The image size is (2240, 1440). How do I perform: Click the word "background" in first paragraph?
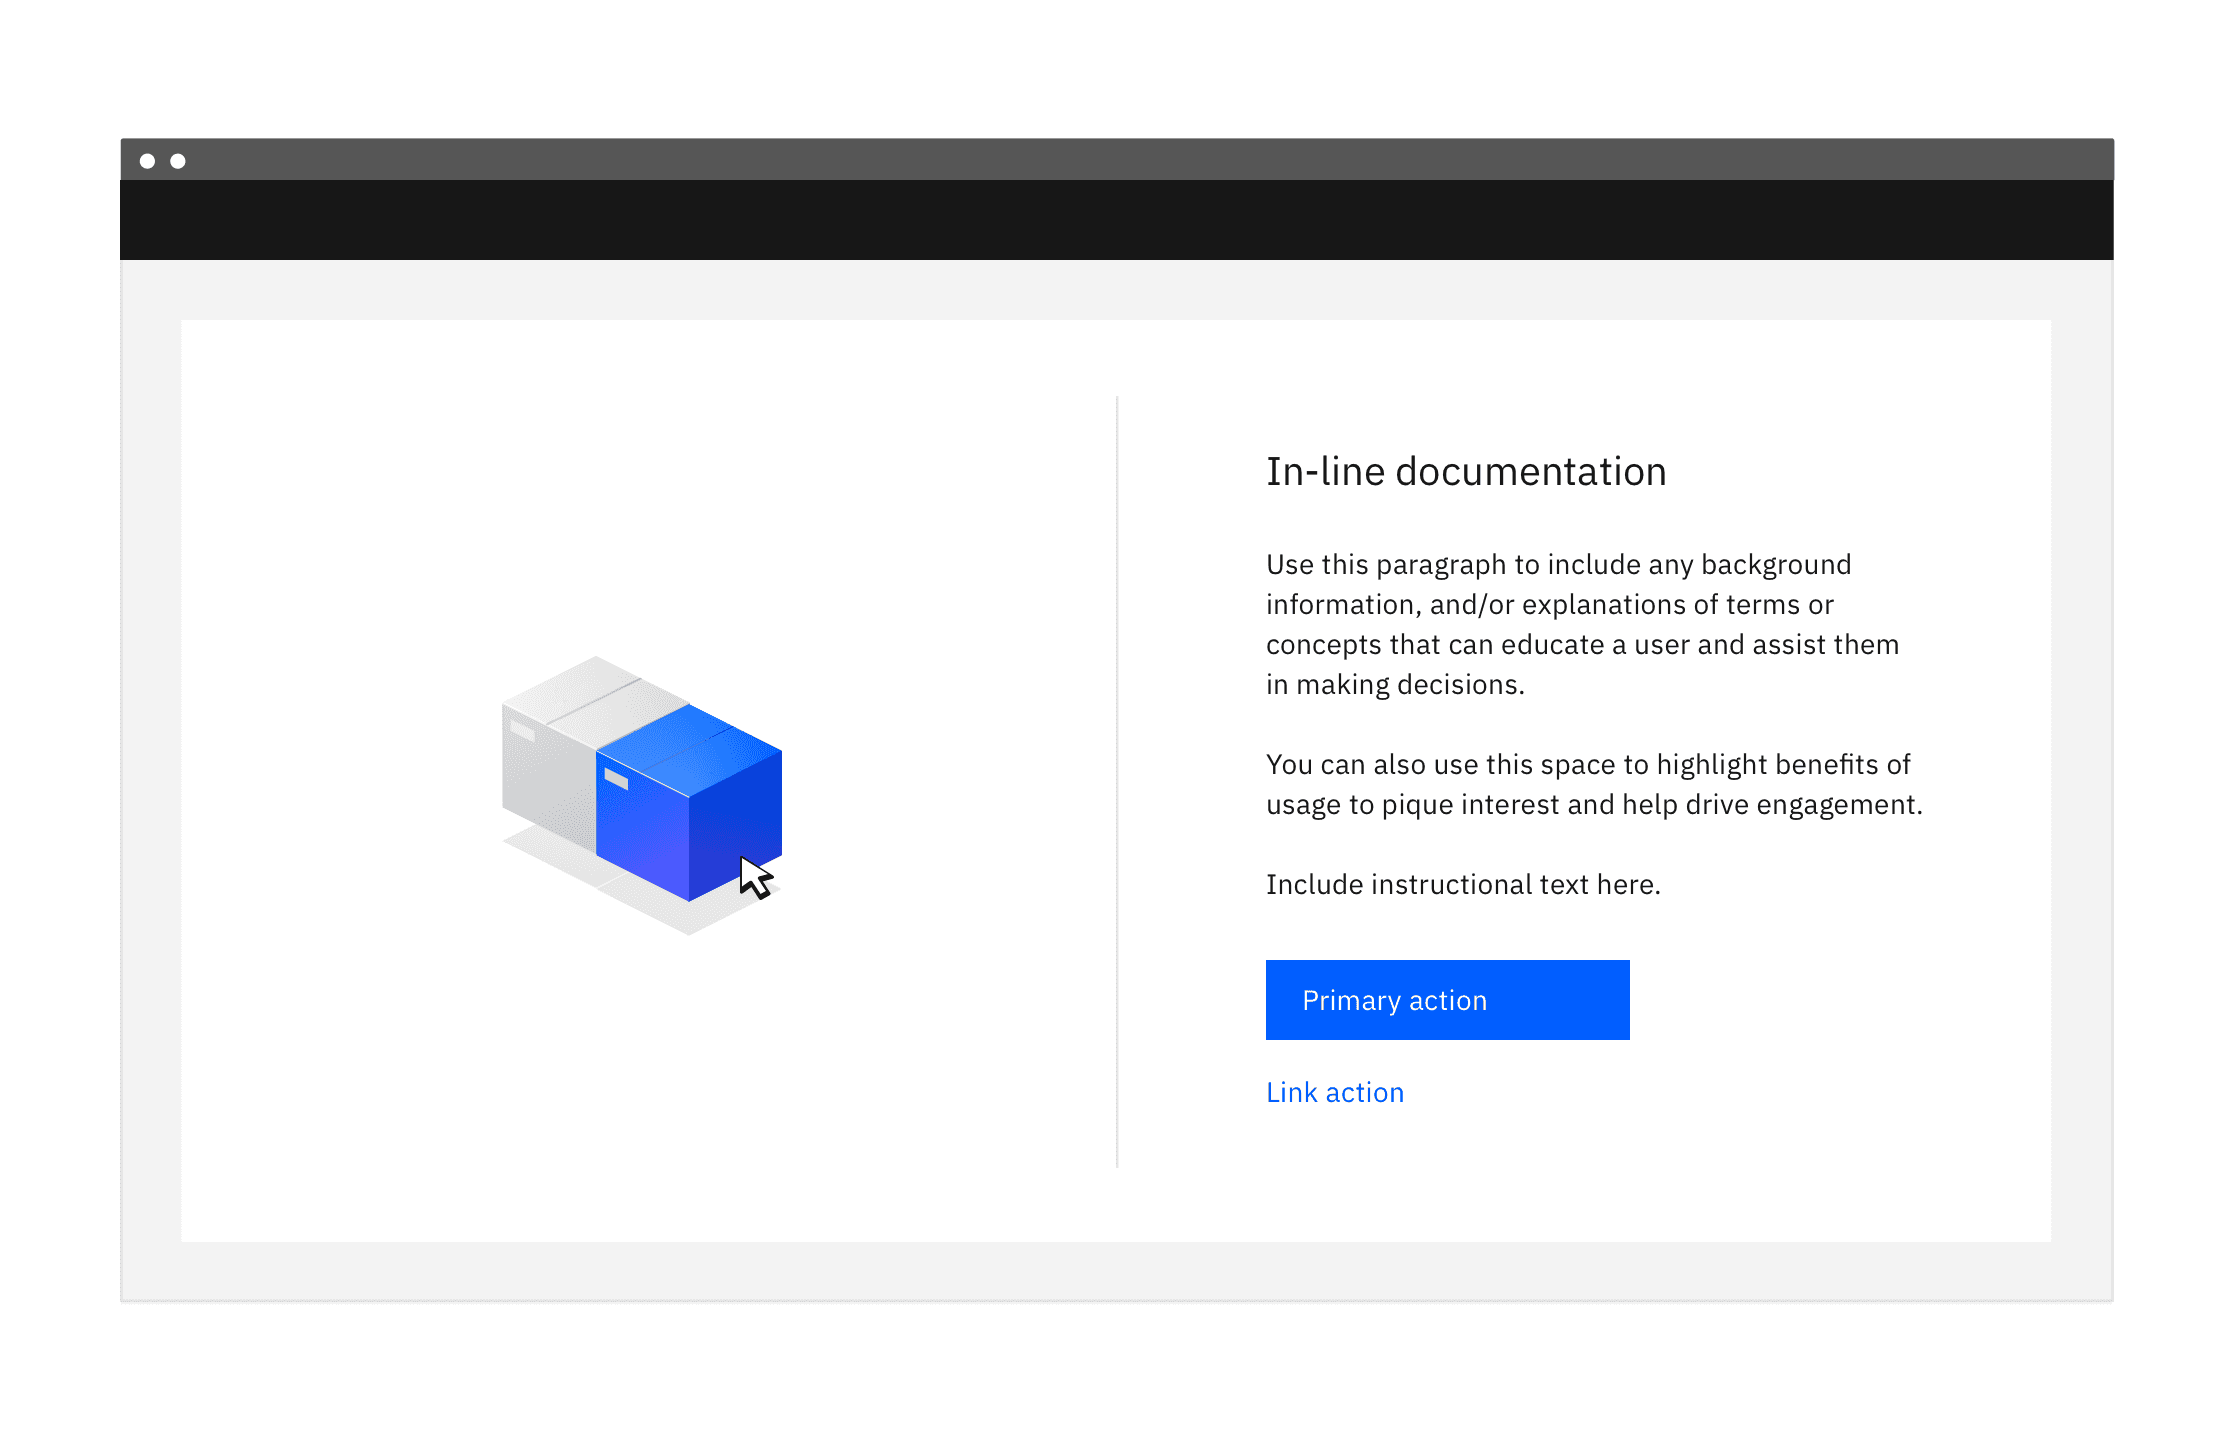click(1775, 565)
